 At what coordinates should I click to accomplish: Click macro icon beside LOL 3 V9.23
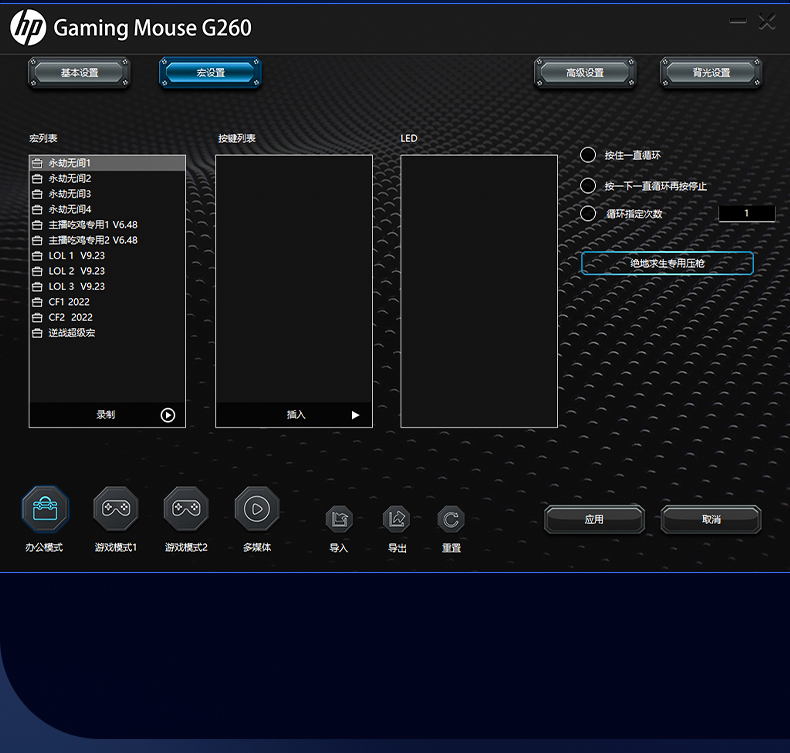point(37,287)
